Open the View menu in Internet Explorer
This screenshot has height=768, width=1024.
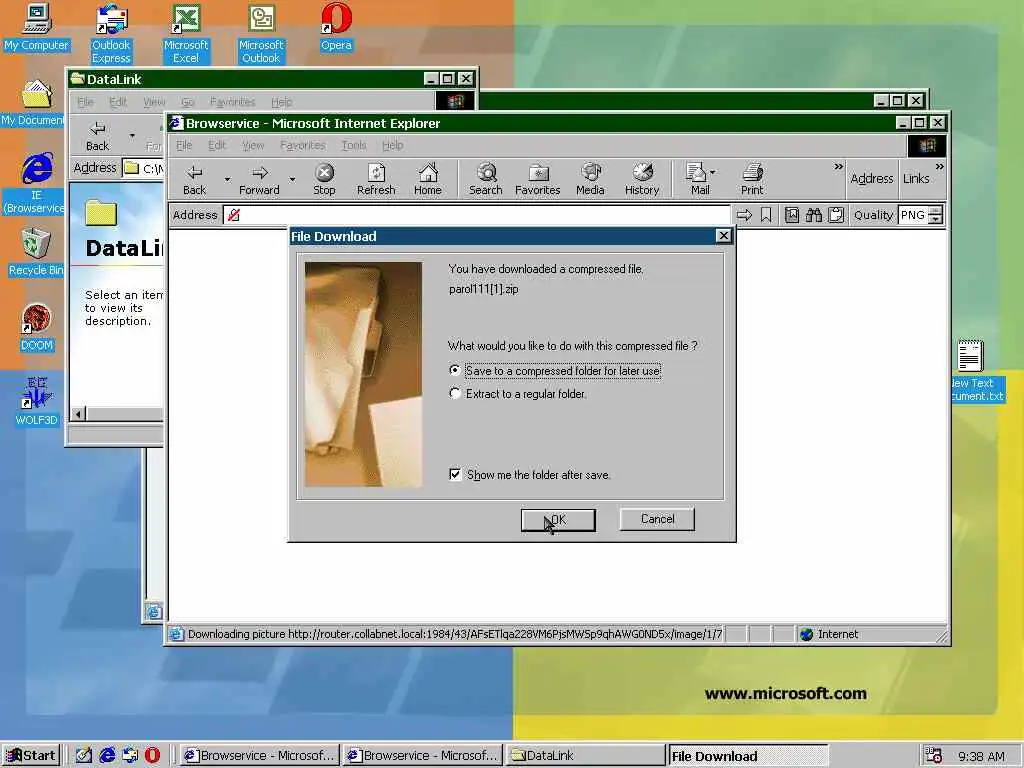coord(253,145)
